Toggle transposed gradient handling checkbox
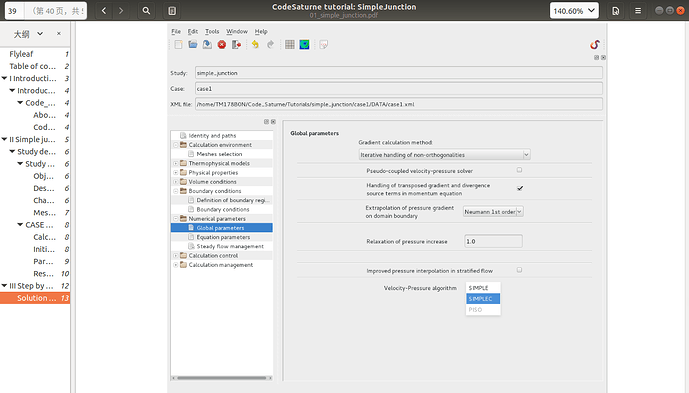The width and height of the screenshot is (689, 393). coord(520,188)
